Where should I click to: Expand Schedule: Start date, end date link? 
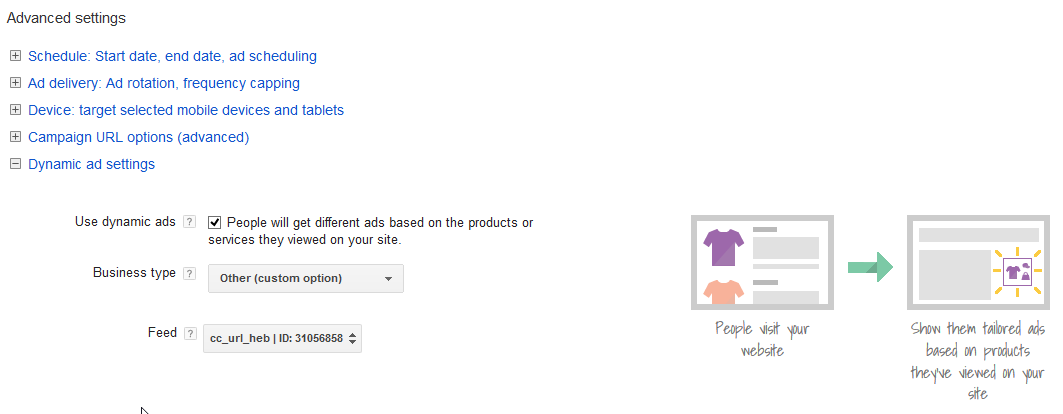tap(172, 56)
